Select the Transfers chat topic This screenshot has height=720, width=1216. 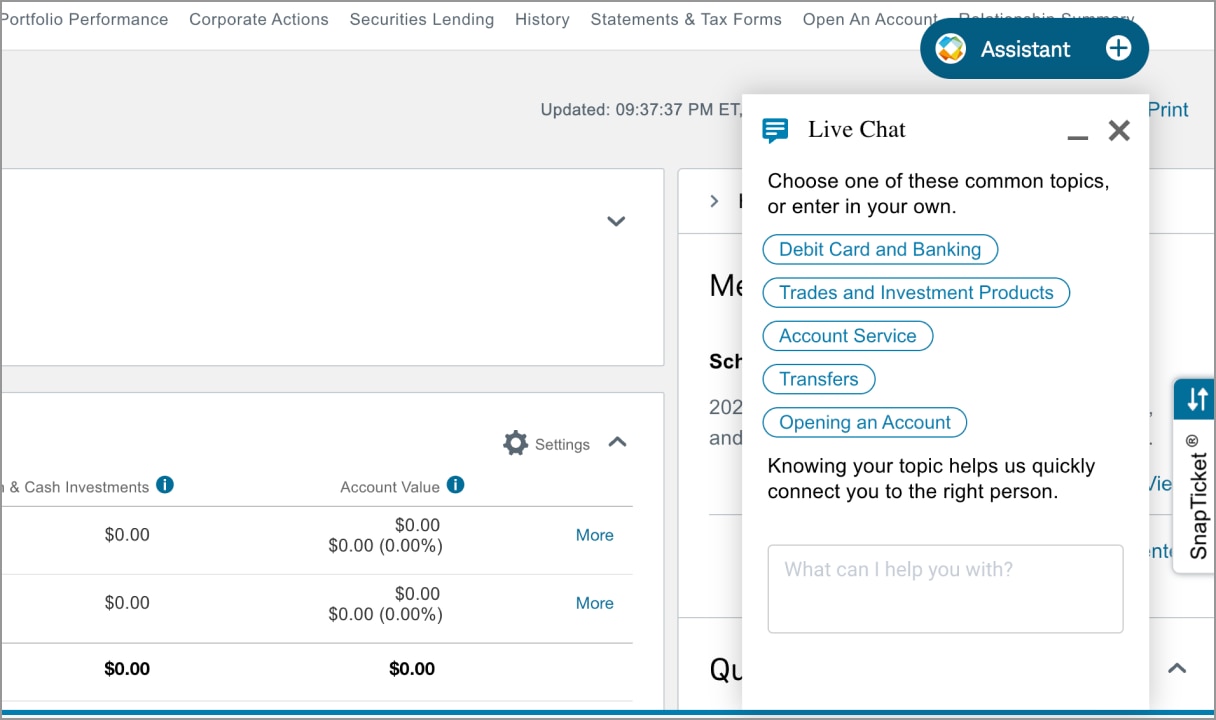(x=818, y=379)
